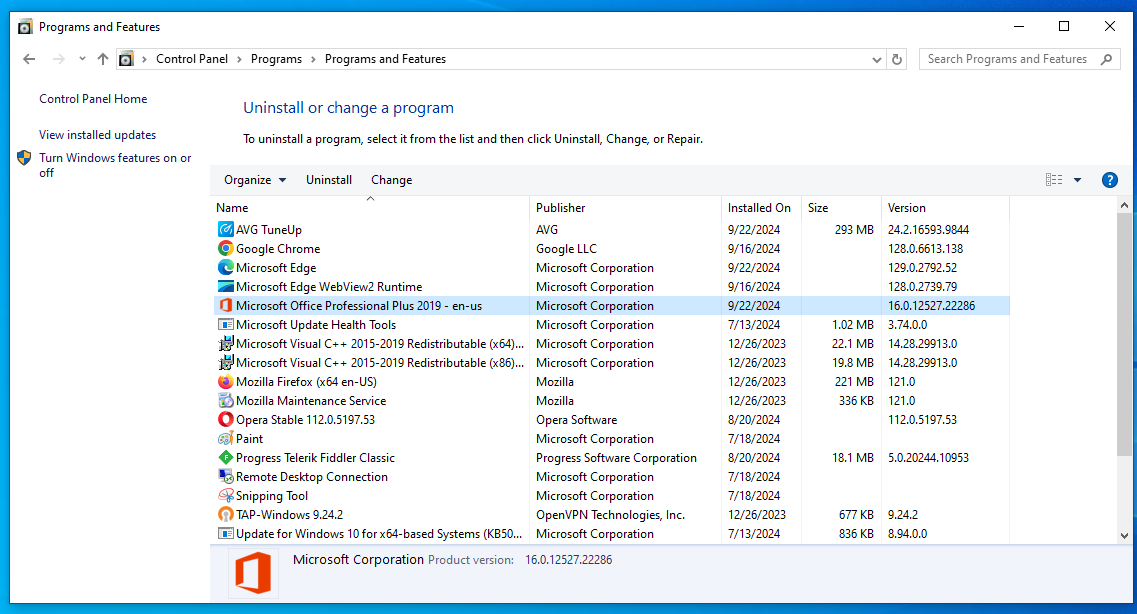The height and width of the screenshot is (614, 1137).
Task: Open the recent locations dropdown arrow
Action: tap(82, 59)
